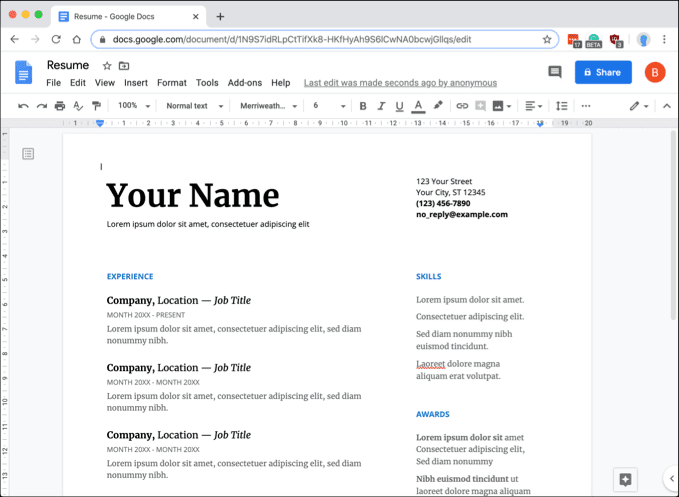The height and width of the screenshot is (497, 679).
Task: Print the document with printer icon
Action: [60, 106]
